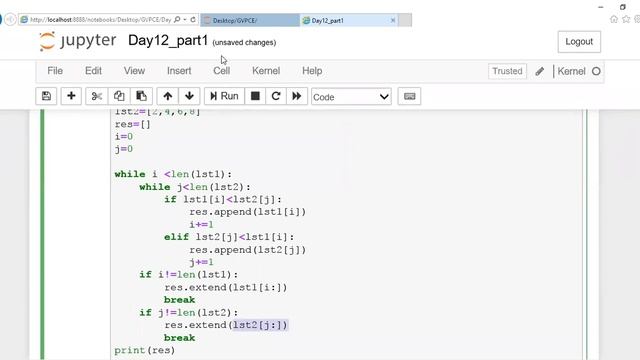This screenshot has width=640, height=360.
Task: Open command palette keyboard icon
Action: (x=409, y=96)
